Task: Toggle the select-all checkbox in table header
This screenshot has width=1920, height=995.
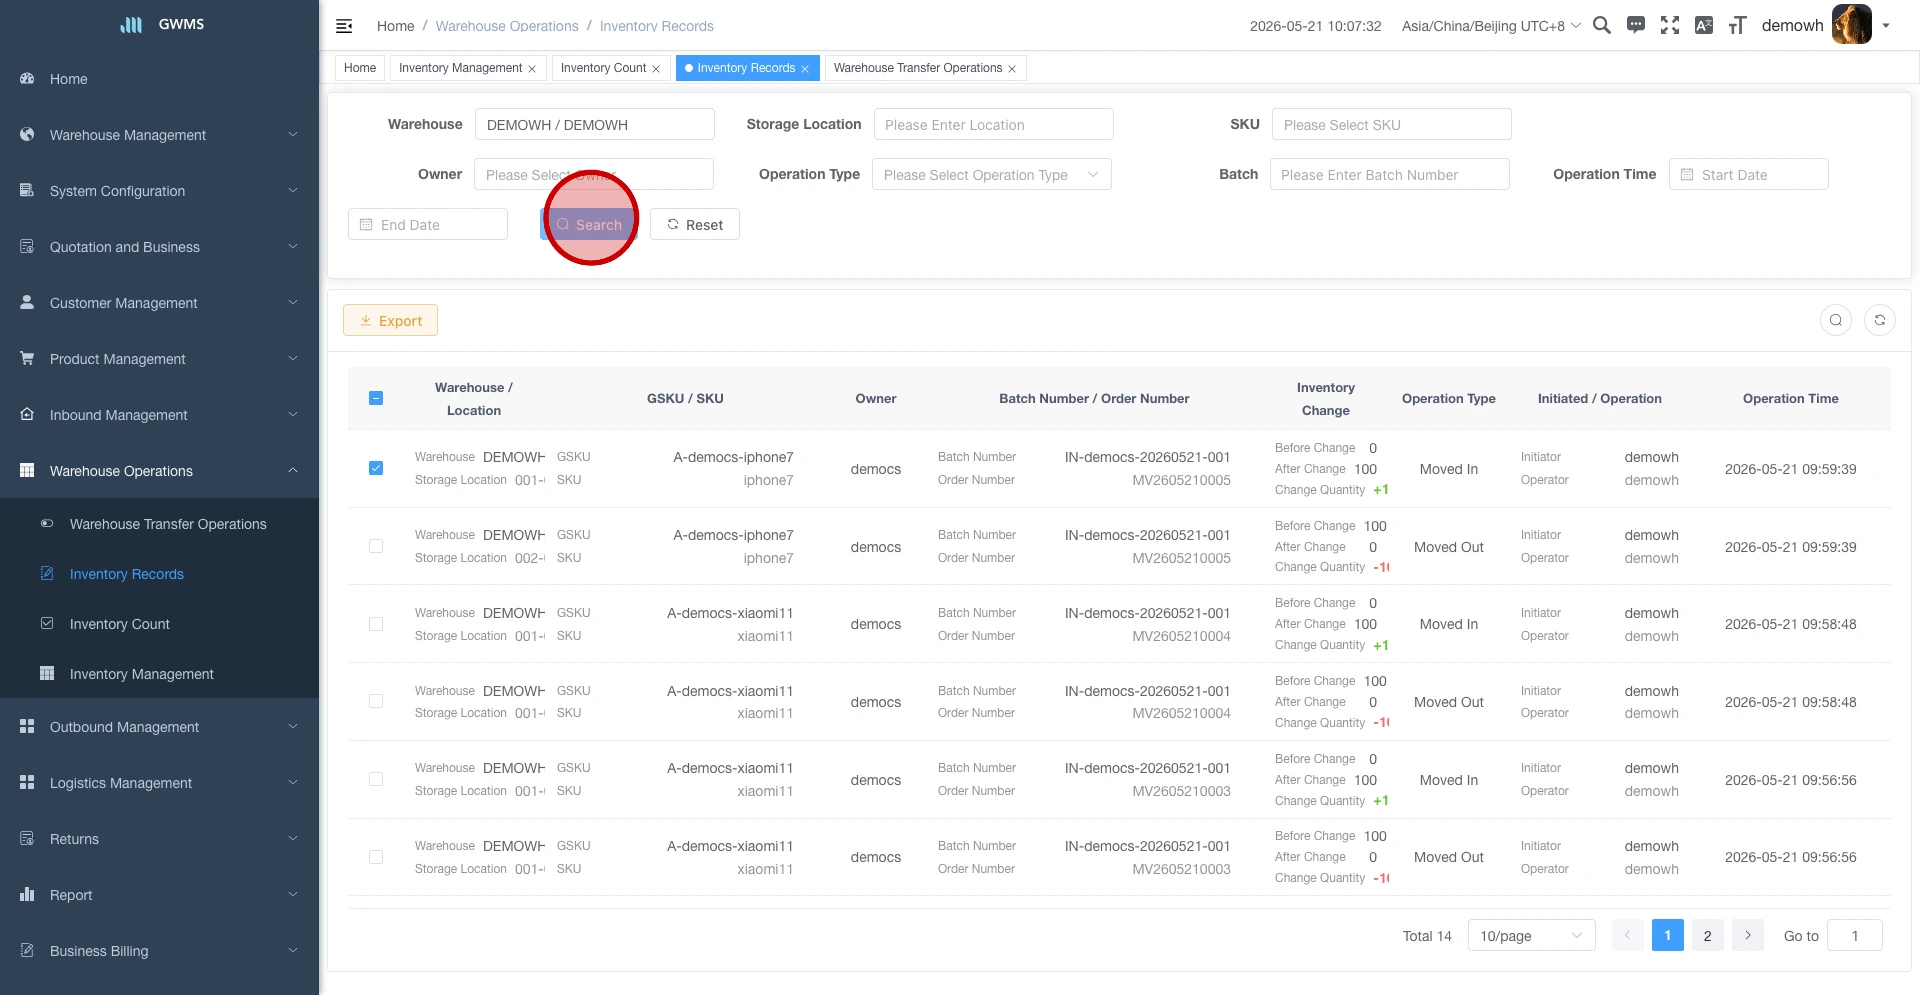Action: 376,398
